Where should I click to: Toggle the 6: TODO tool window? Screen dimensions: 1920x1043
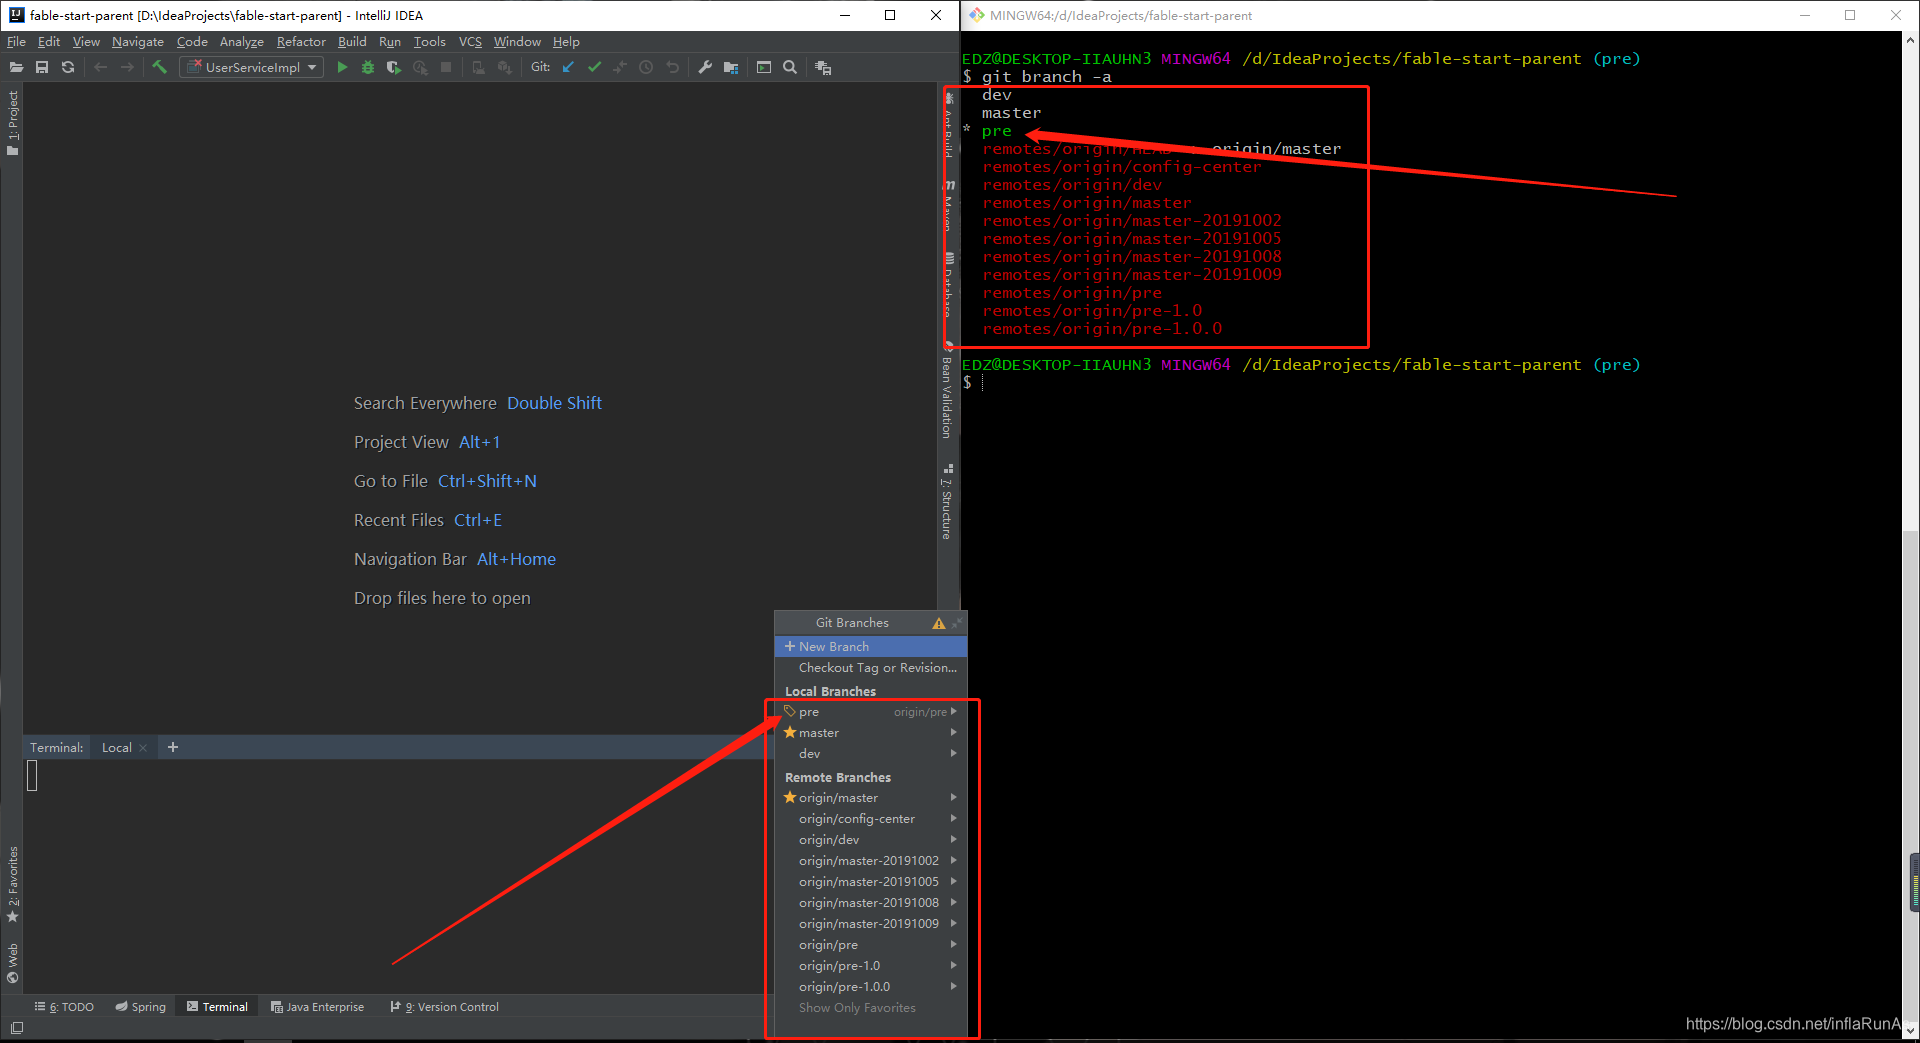point(65,1007)
